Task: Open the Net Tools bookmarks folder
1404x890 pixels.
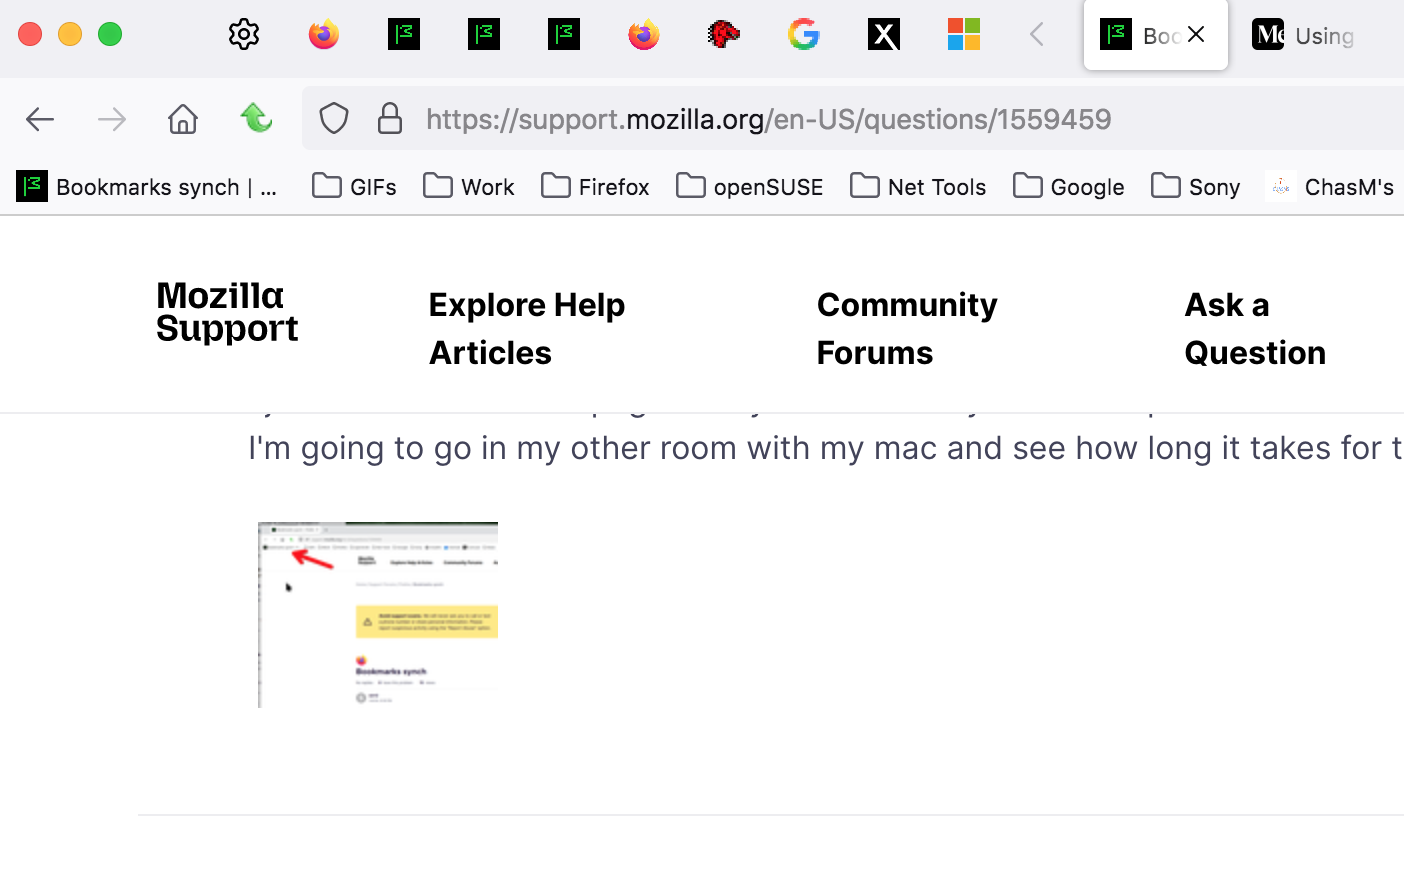Action: 918,187
